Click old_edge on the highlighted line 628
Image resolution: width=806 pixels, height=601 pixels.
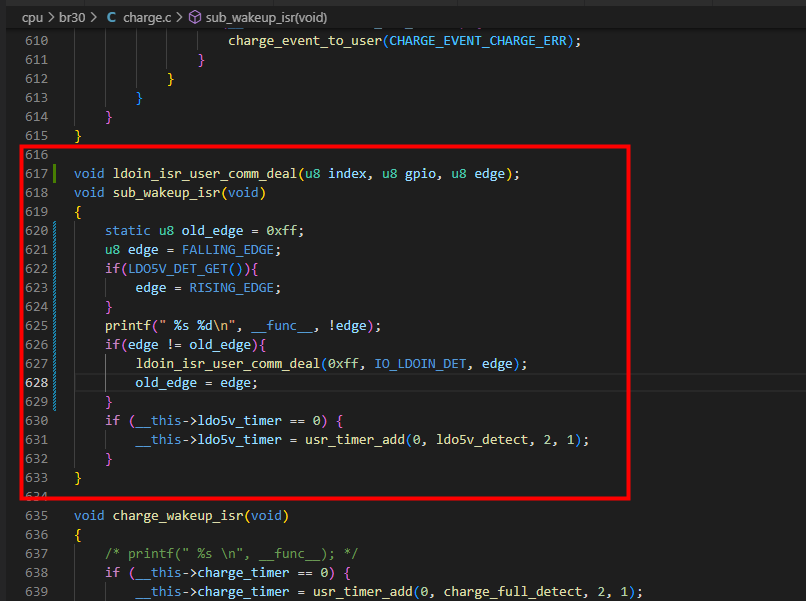tap(166, 383)
